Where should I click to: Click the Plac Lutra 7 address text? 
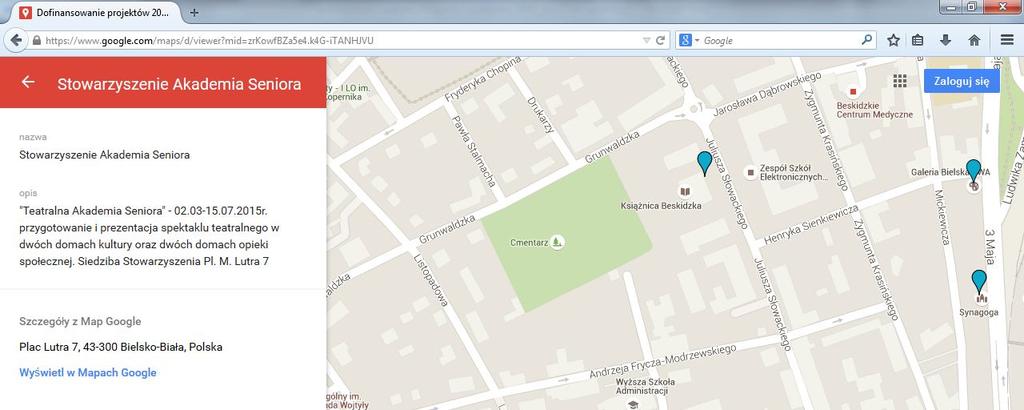[121, 347]
